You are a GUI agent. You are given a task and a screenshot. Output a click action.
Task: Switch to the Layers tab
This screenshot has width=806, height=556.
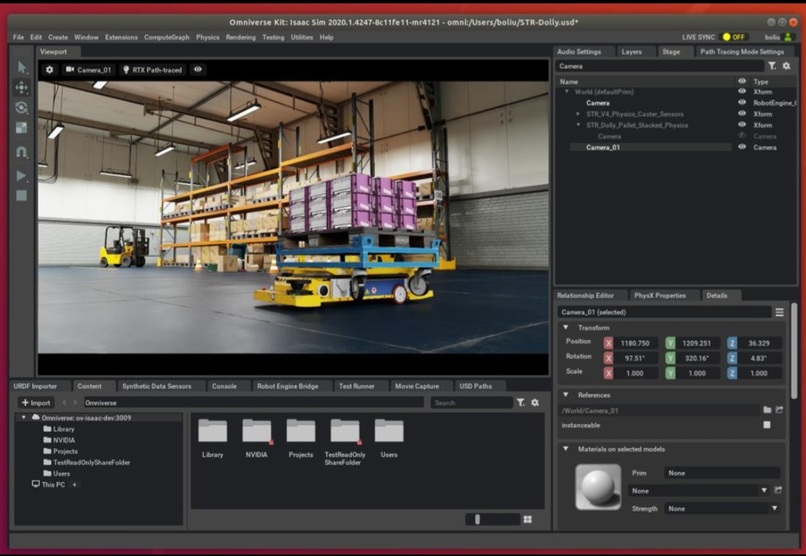pyautogui.click(x=631, y=52)
